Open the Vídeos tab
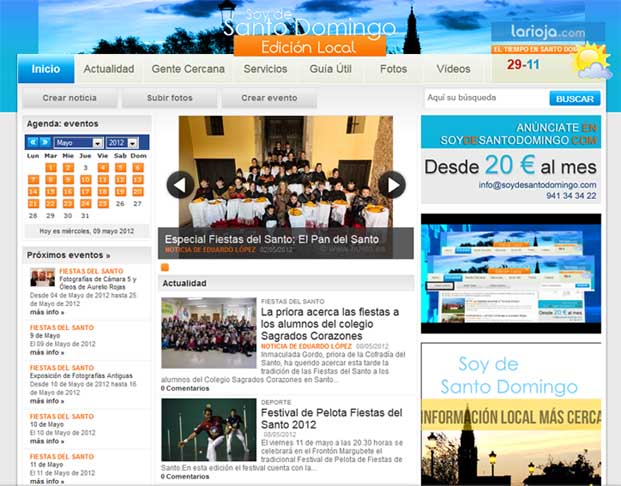 (x=453, y=69)
